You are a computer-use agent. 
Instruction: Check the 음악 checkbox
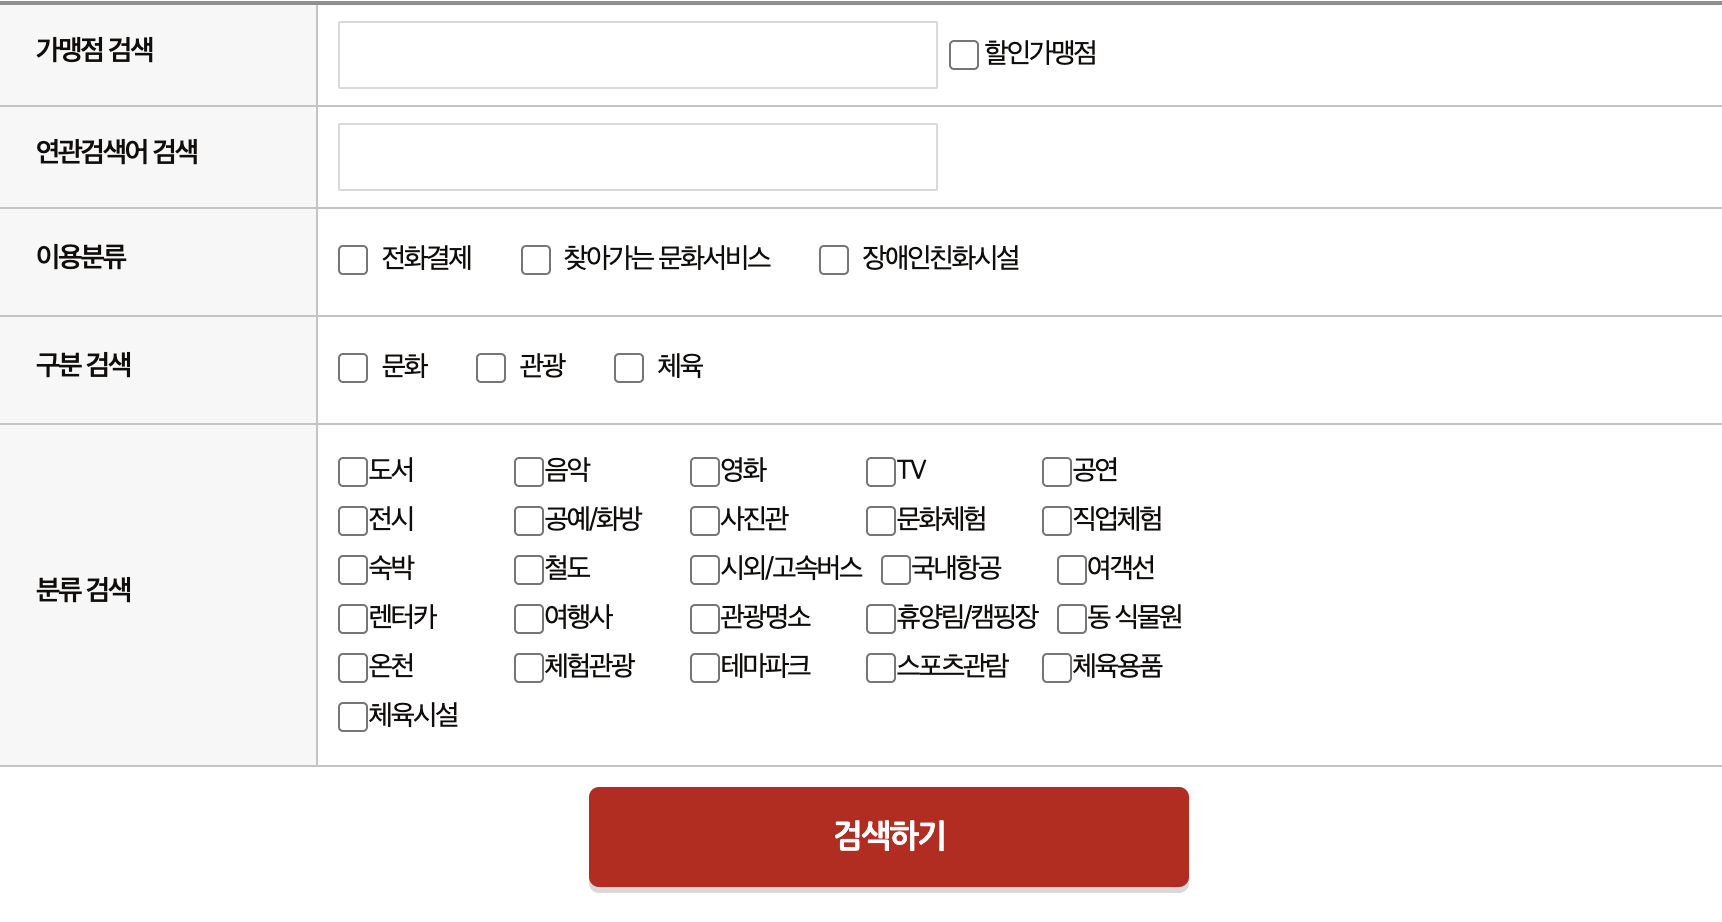pos(527,471)
